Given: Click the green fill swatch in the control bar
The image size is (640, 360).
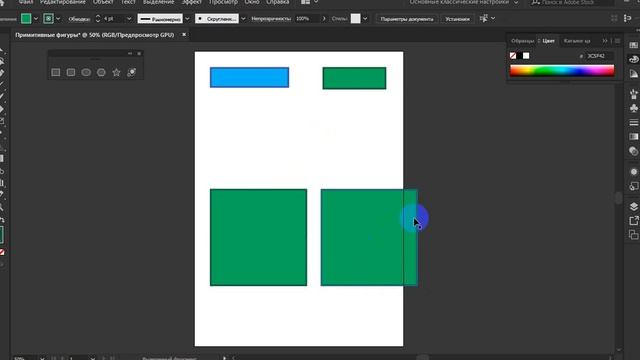Looking at the screenshot, I should (x=26, y=18).
